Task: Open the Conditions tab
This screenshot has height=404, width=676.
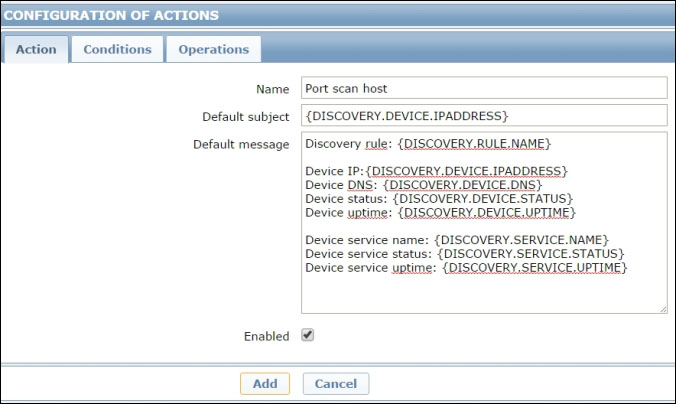Action: click(117, 49)
